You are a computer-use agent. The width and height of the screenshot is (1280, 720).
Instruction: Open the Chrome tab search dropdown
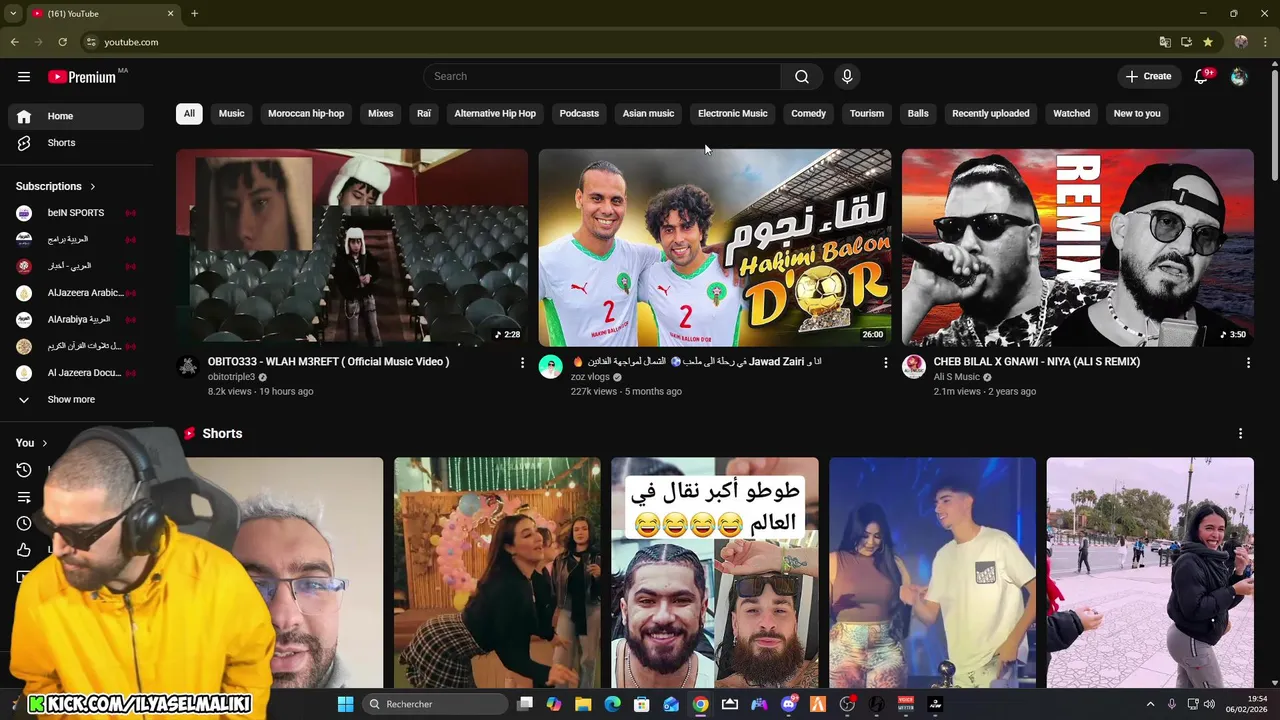[x=12, y=14]
